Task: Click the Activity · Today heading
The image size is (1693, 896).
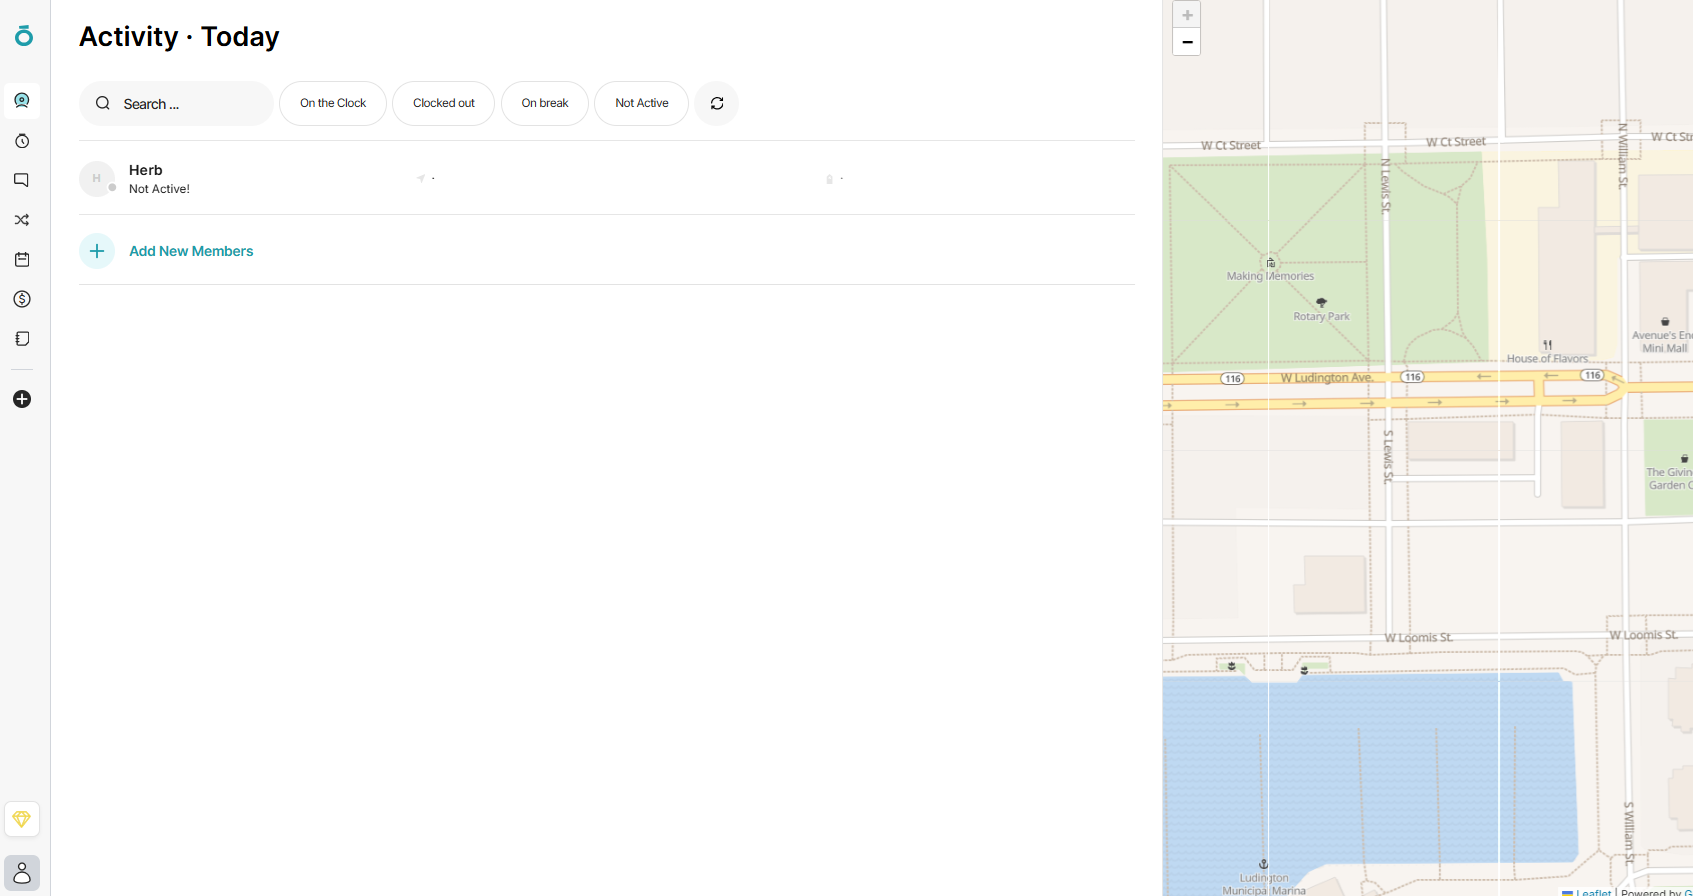Action: point(179,37)
